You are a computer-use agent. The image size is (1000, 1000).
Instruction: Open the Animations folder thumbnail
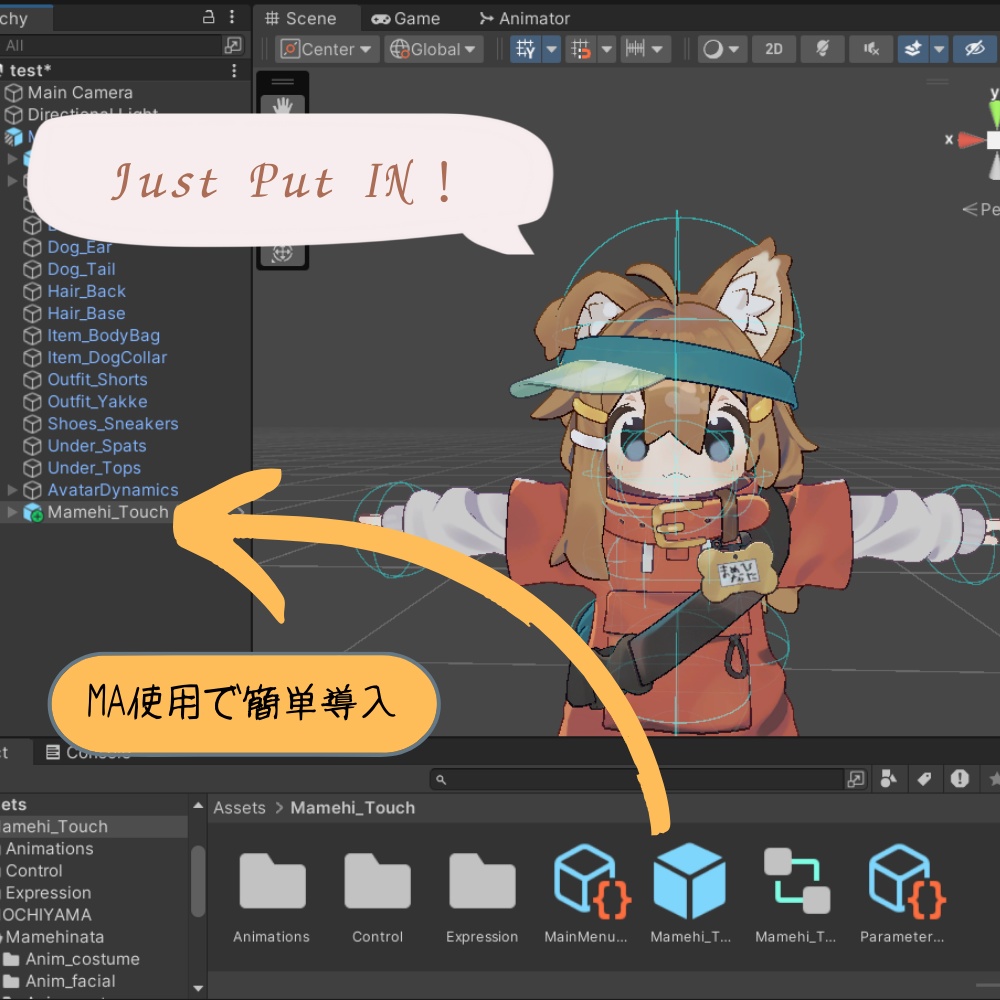pos(272,881)
